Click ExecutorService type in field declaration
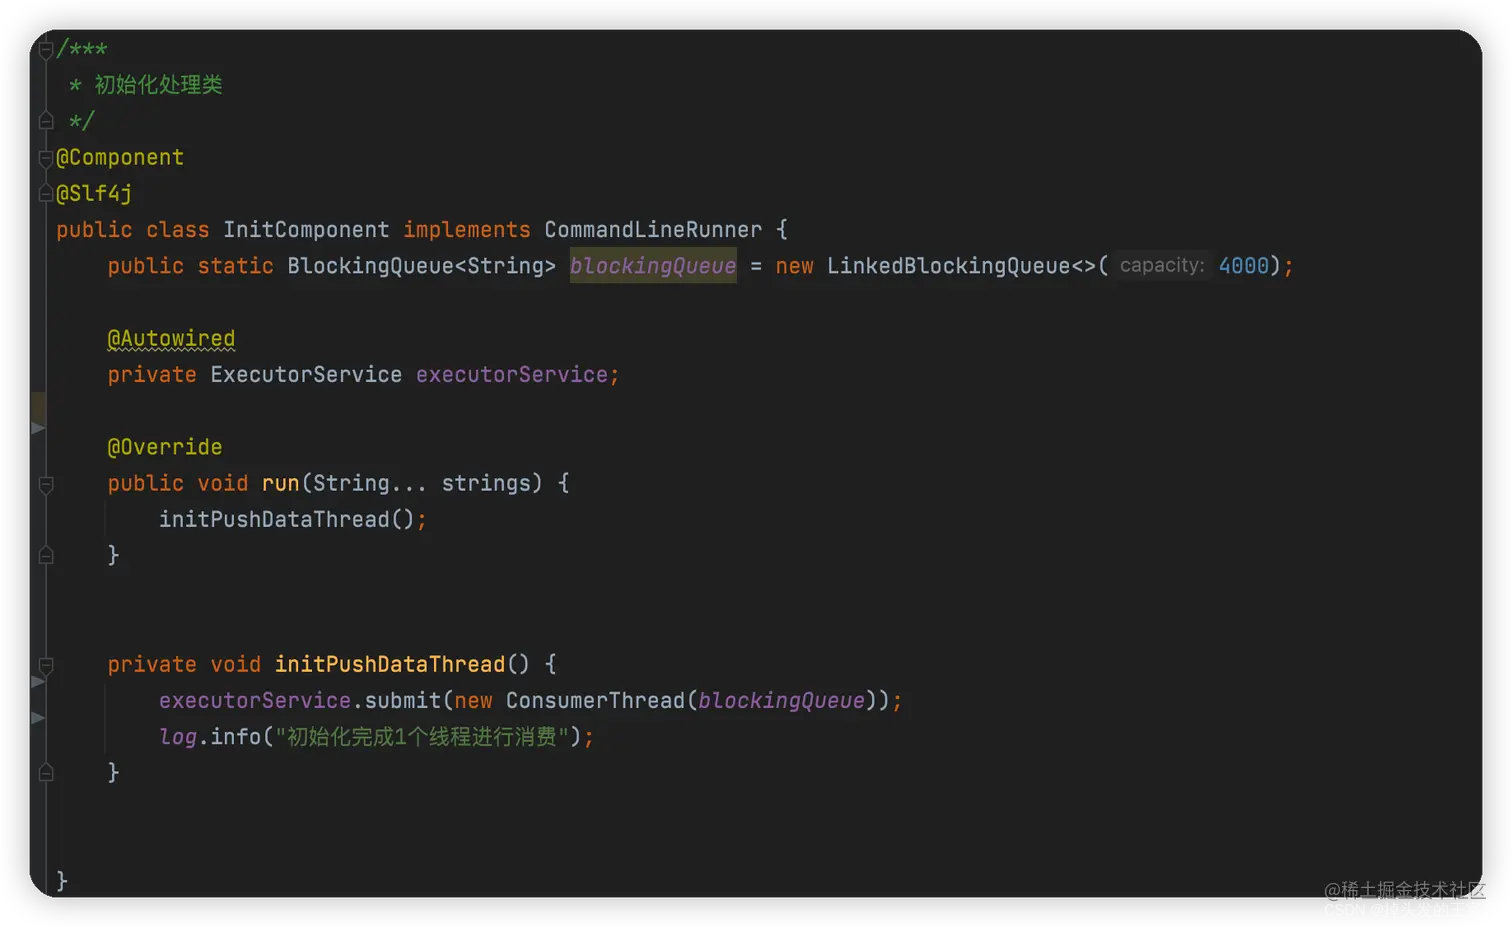The height and width of the screenshot is (927, 1512). [x=306, y=375]
